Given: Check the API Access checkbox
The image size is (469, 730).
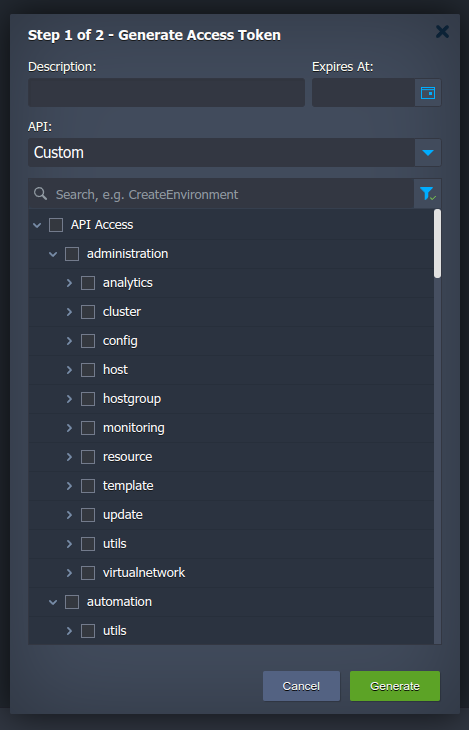Looking at the screenshot, I should 56,225.
